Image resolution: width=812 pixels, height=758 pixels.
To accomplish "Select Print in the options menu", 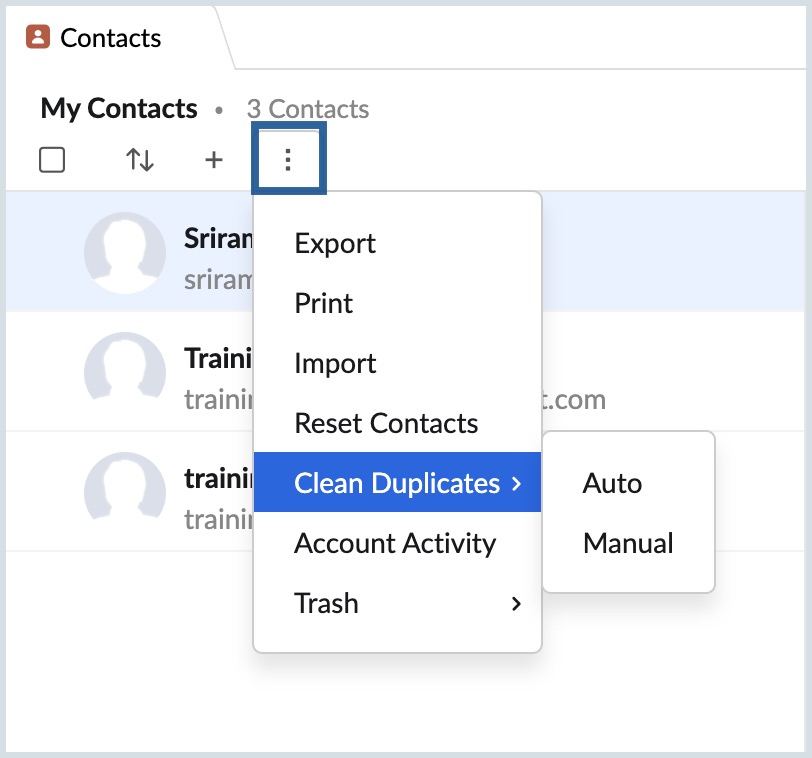I will [x=324, y=303].
